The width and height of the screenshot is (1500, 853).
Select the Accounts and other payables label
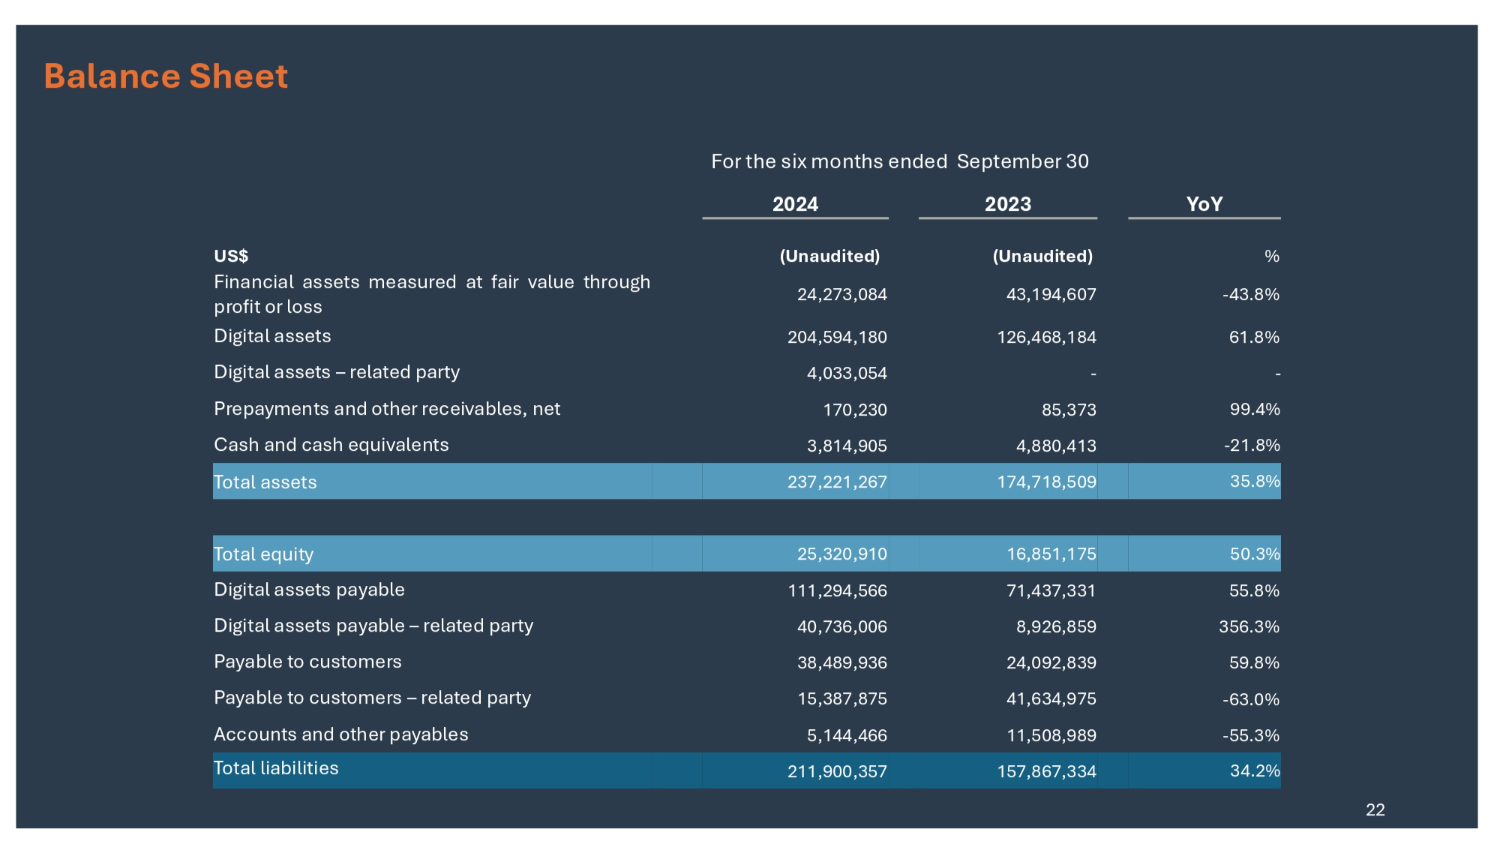pos(341,734)
